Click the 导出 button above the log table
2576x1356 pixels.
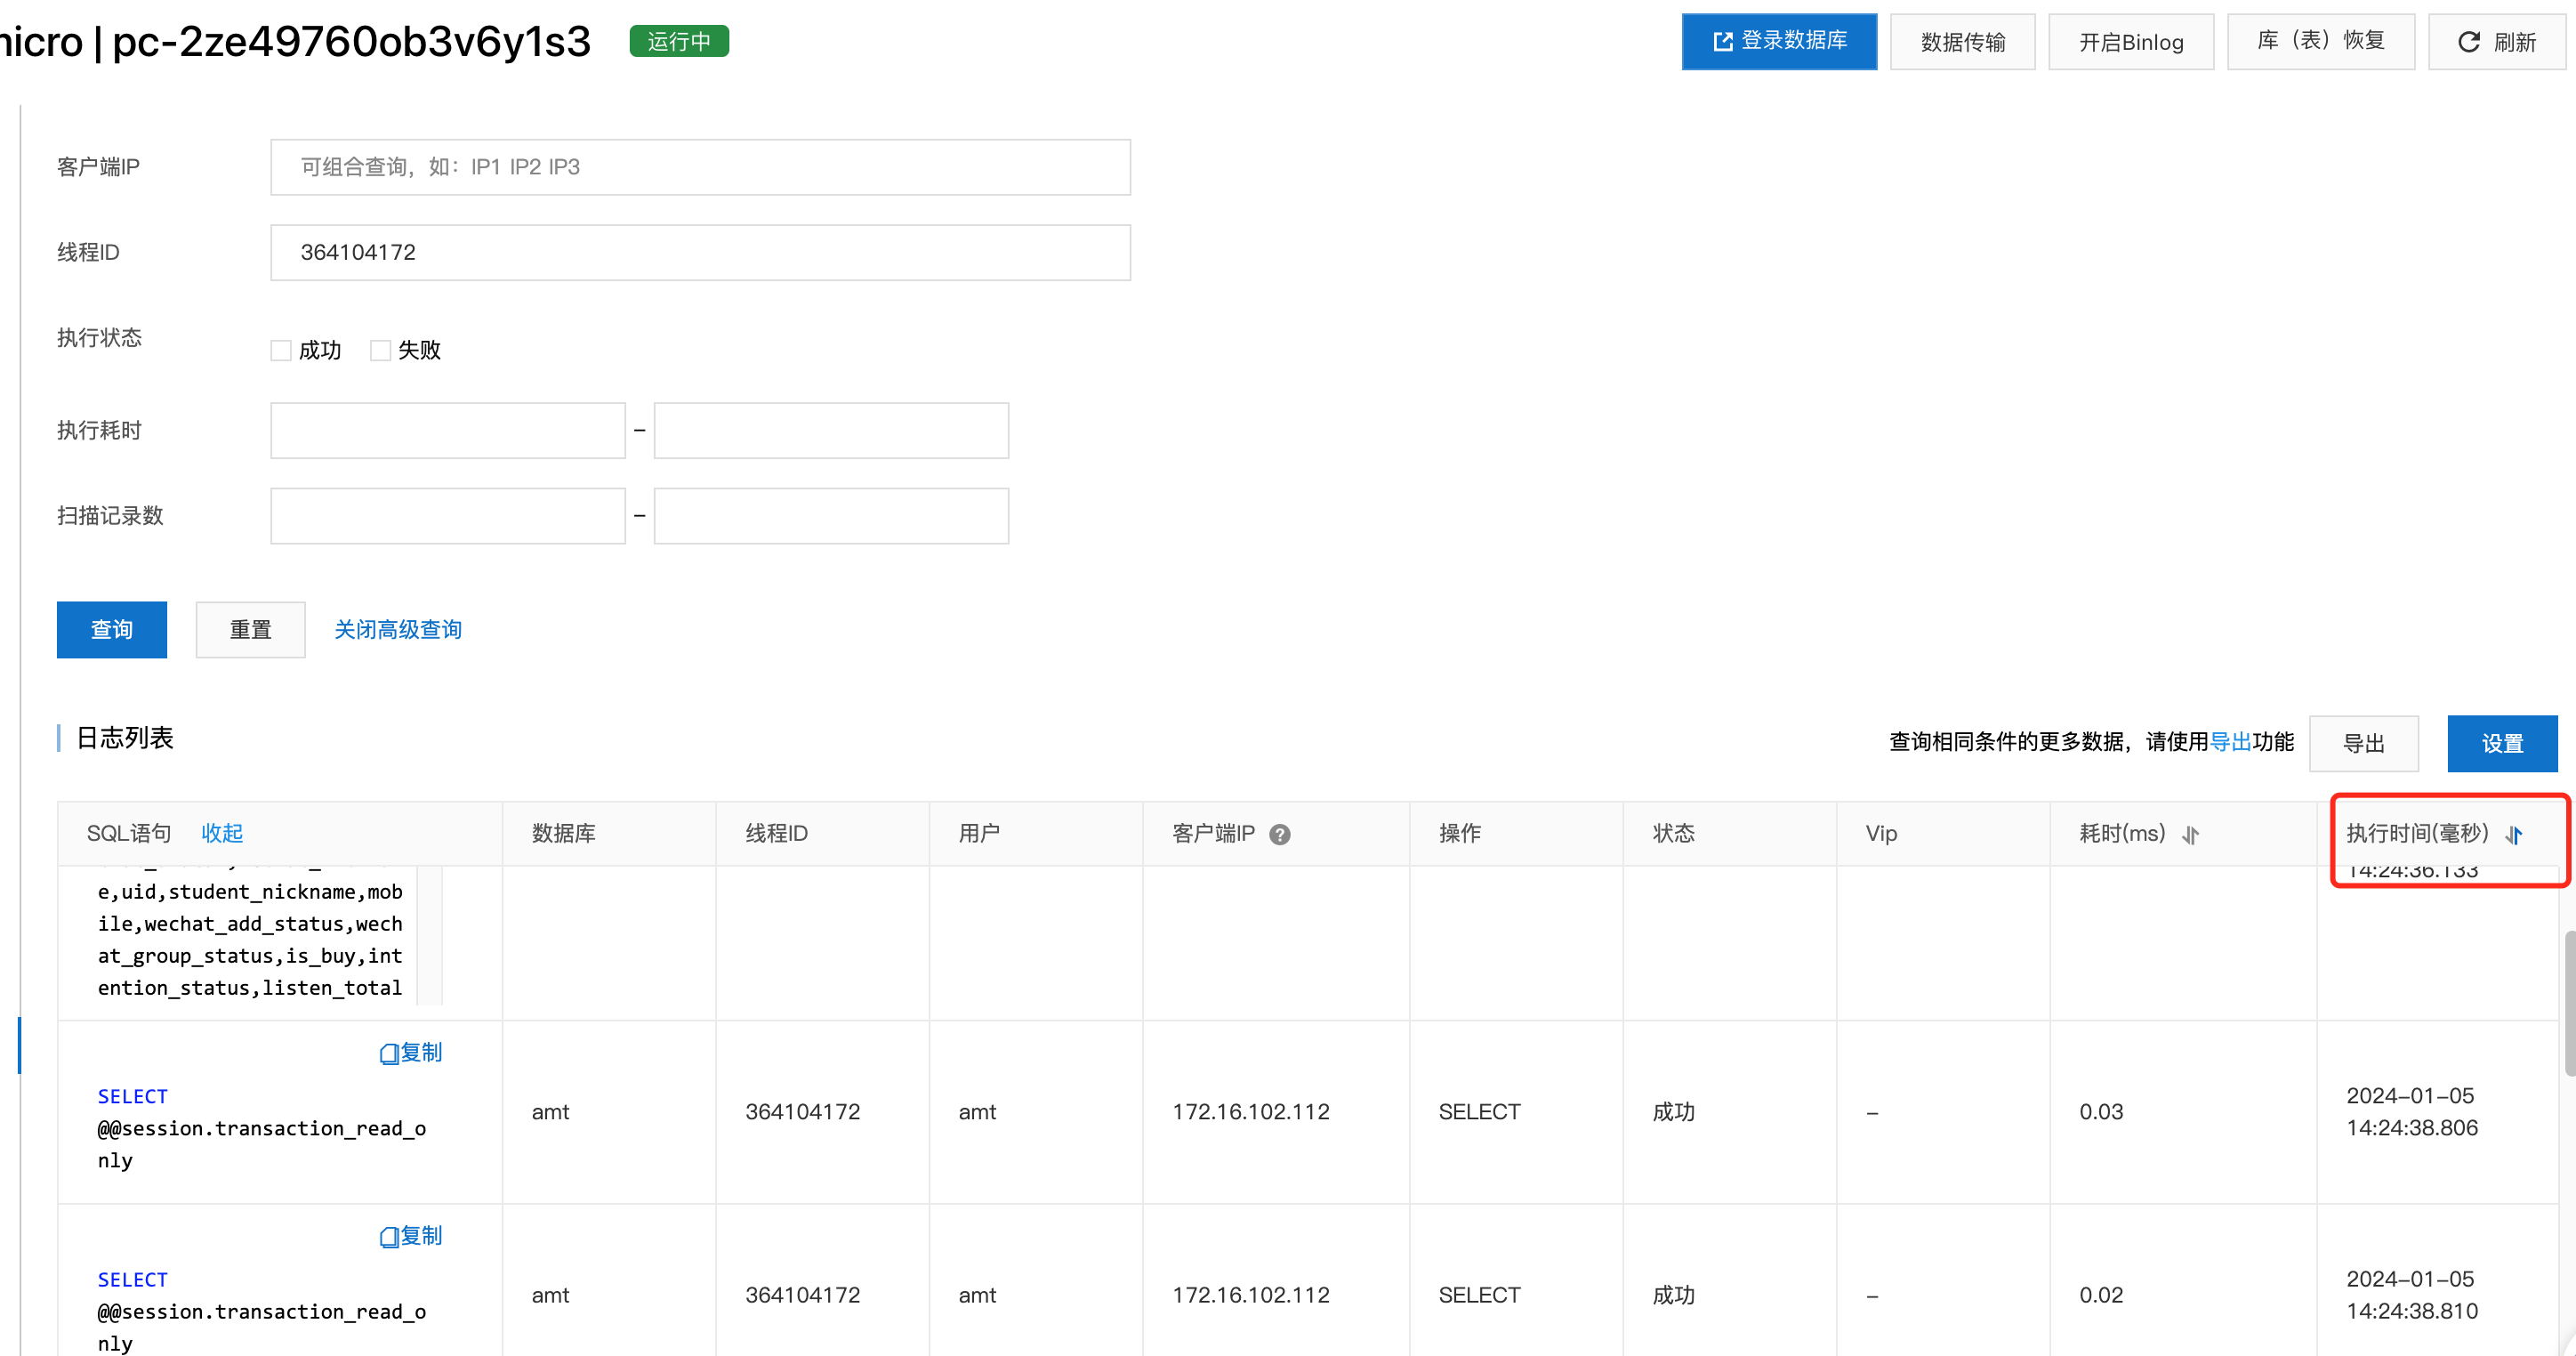2364,743
